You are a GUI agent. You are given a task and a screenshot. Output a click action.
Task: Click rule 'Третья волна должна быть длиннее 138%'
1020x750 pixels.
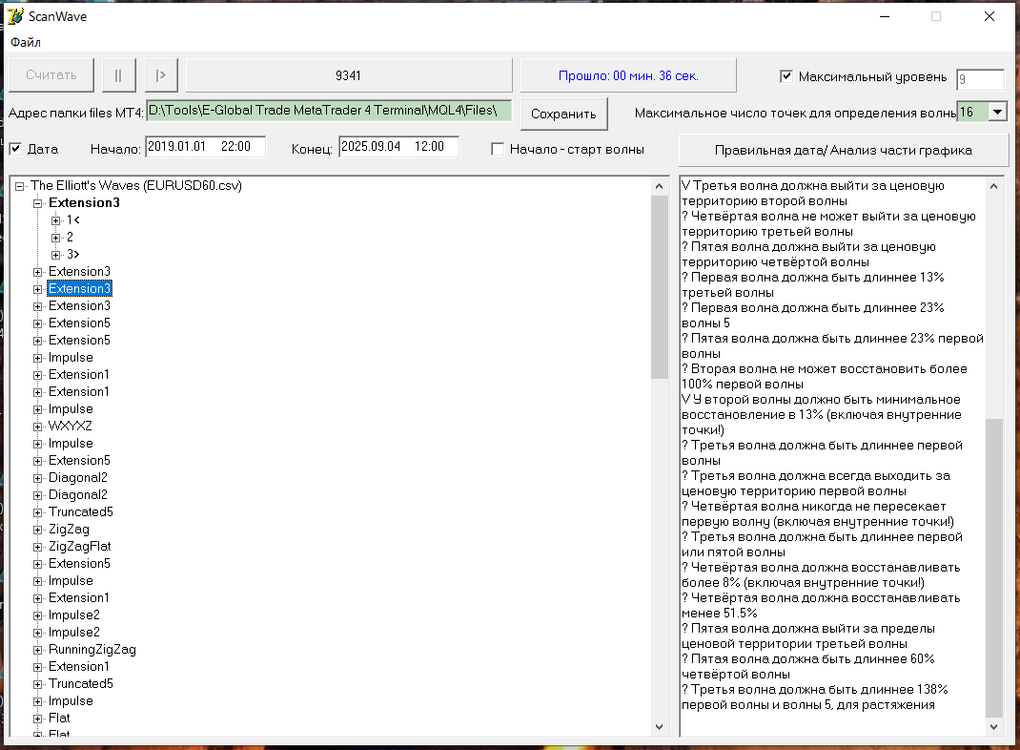815,697
